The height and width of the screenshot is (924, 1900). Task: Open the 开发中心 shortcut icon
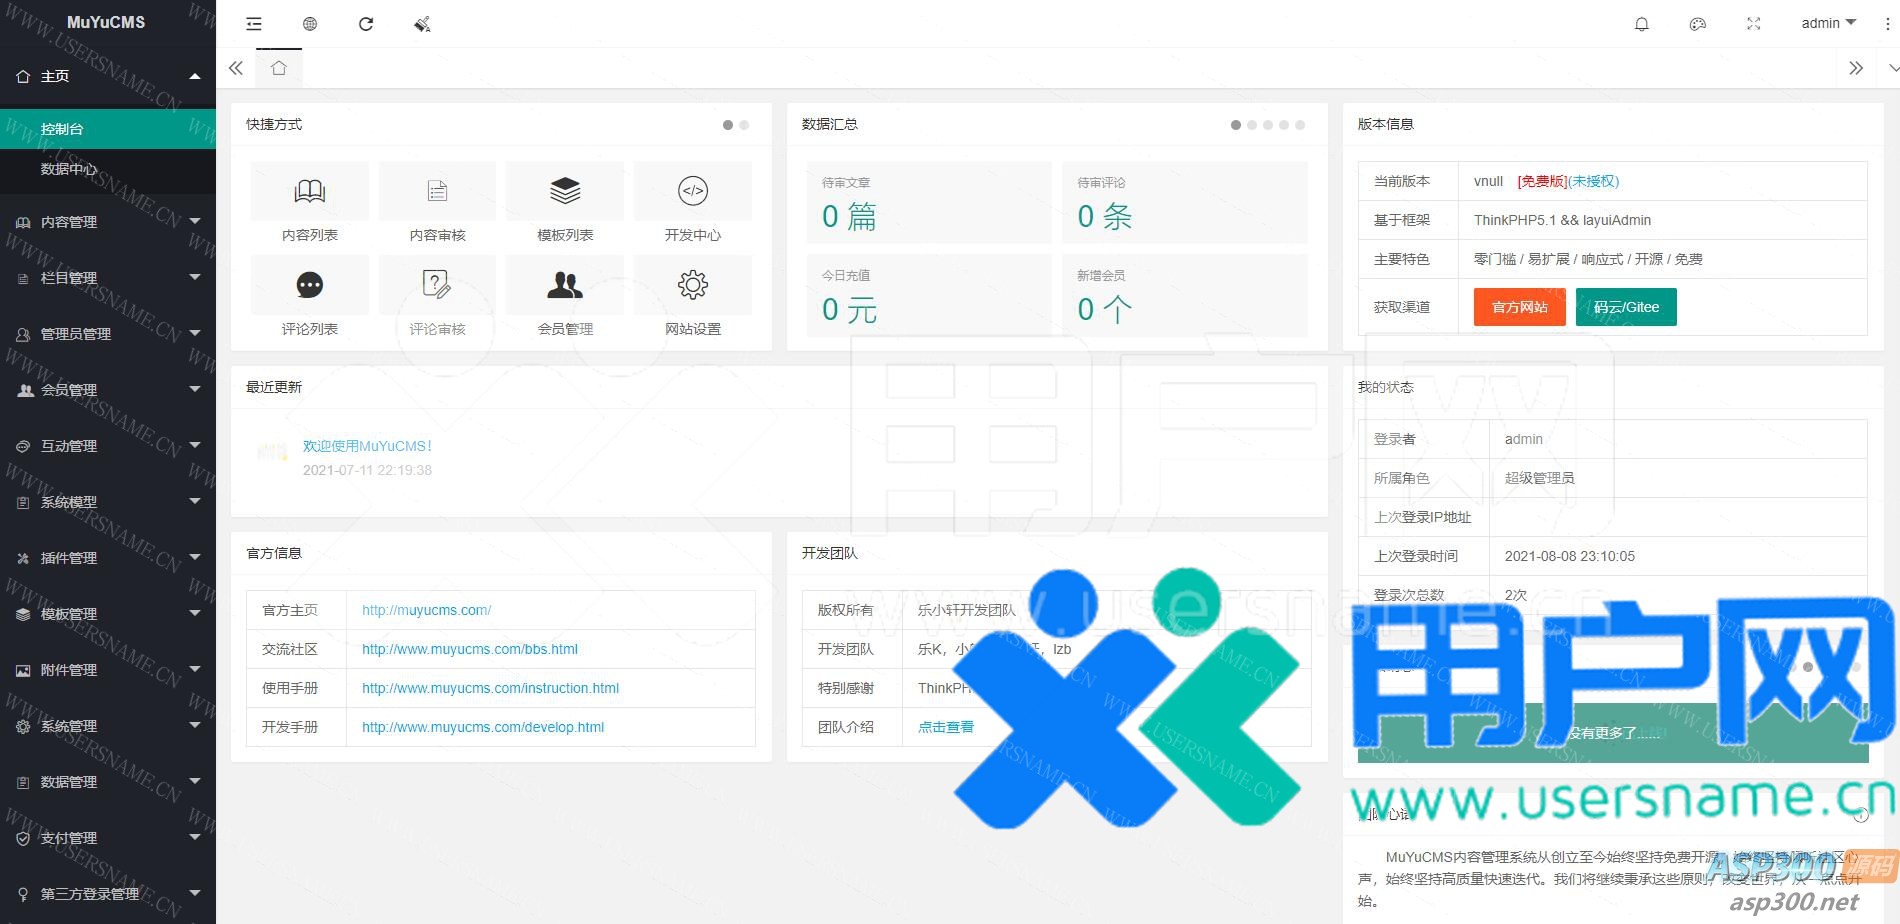coord(692,191)
